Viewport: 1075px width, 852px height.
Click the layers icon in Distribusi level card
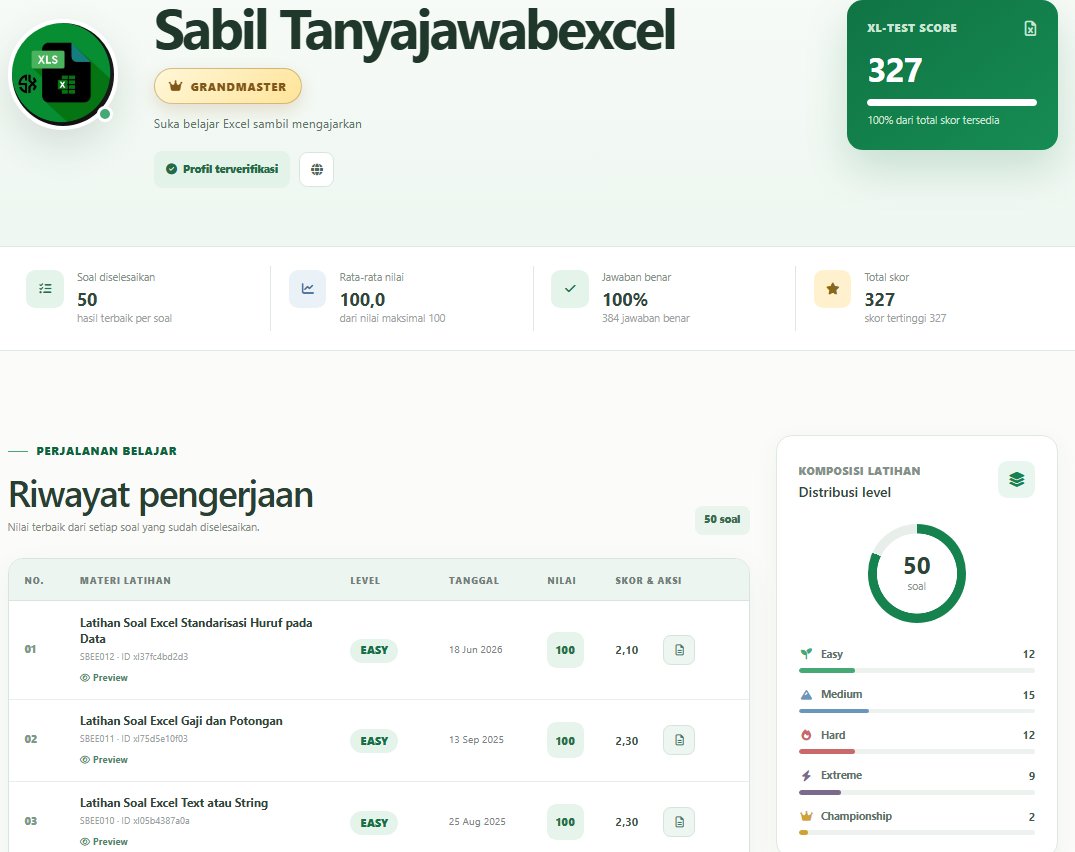1017,480
